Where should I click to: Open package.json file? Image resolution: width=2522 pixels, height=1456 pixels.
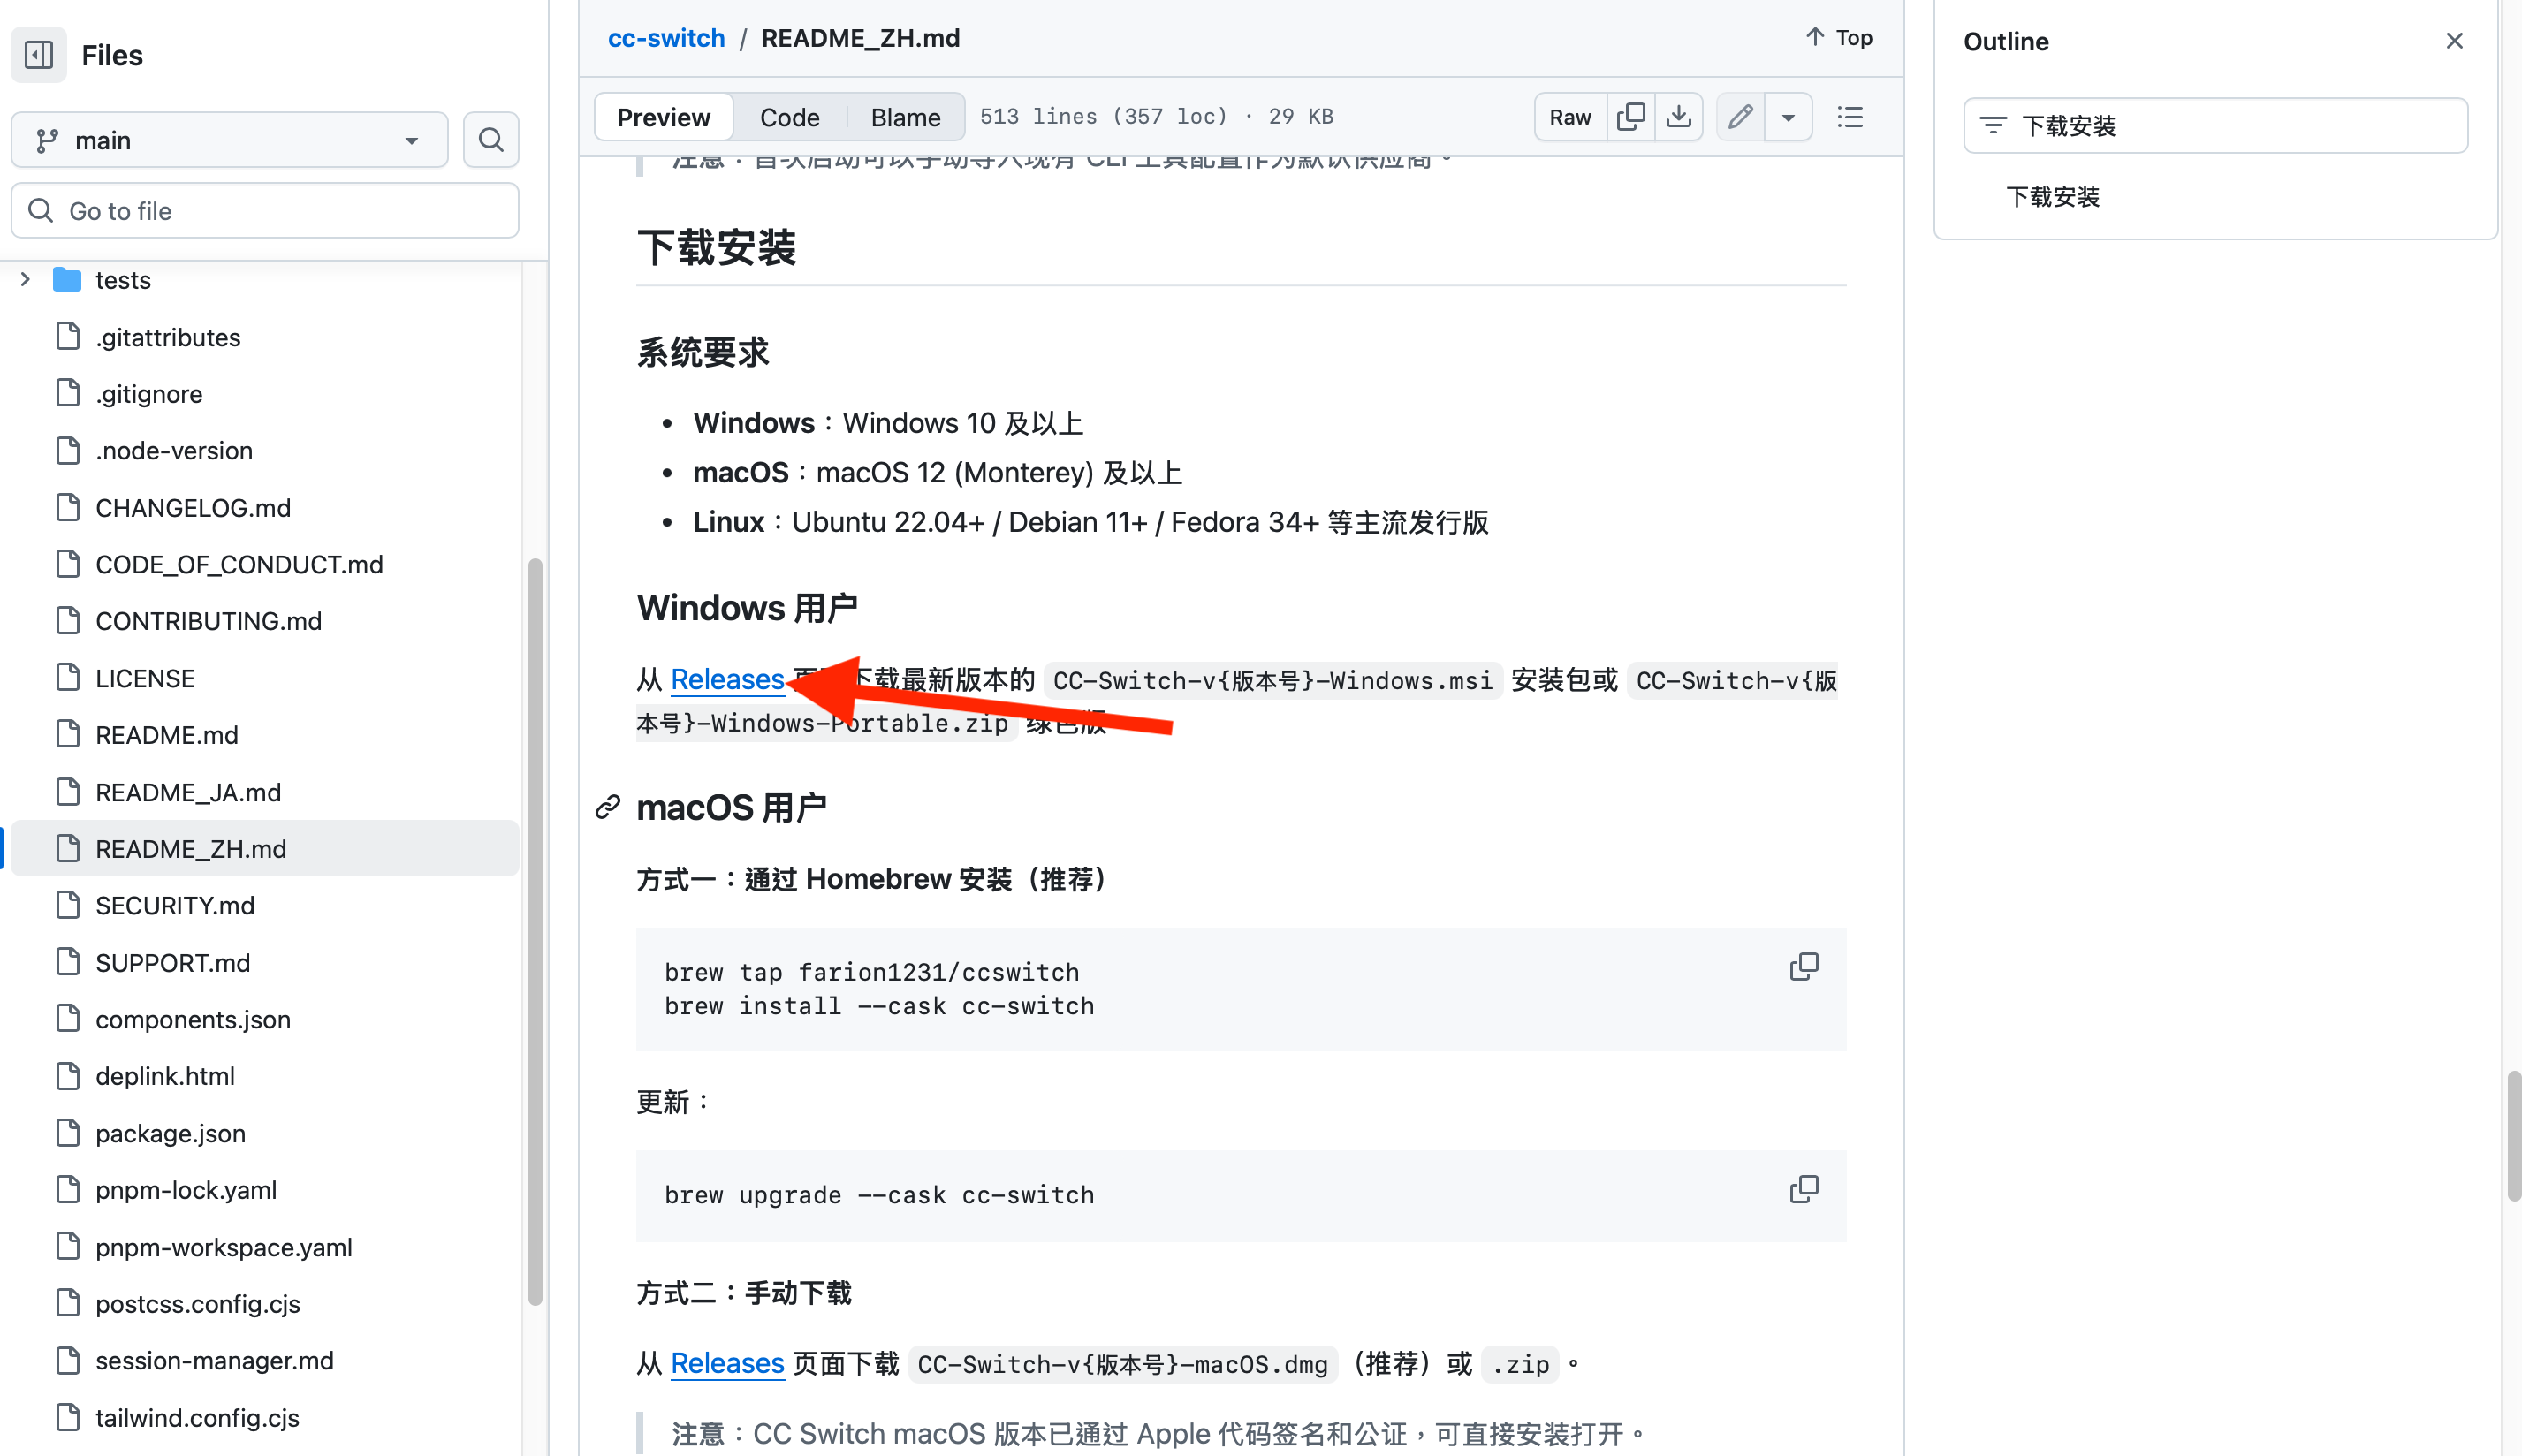pos(170,1134)
